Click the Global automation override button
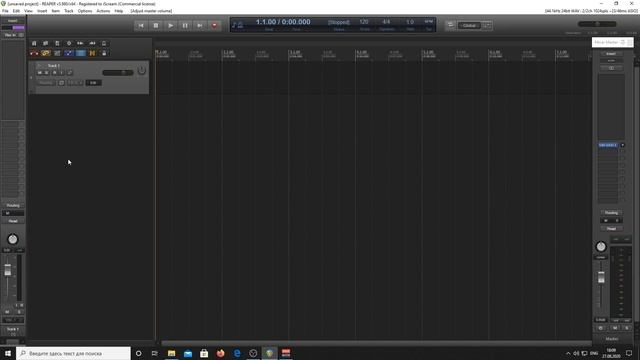This screenshot has width=640, height=360. pyautogui.click(x=469, y=25)
